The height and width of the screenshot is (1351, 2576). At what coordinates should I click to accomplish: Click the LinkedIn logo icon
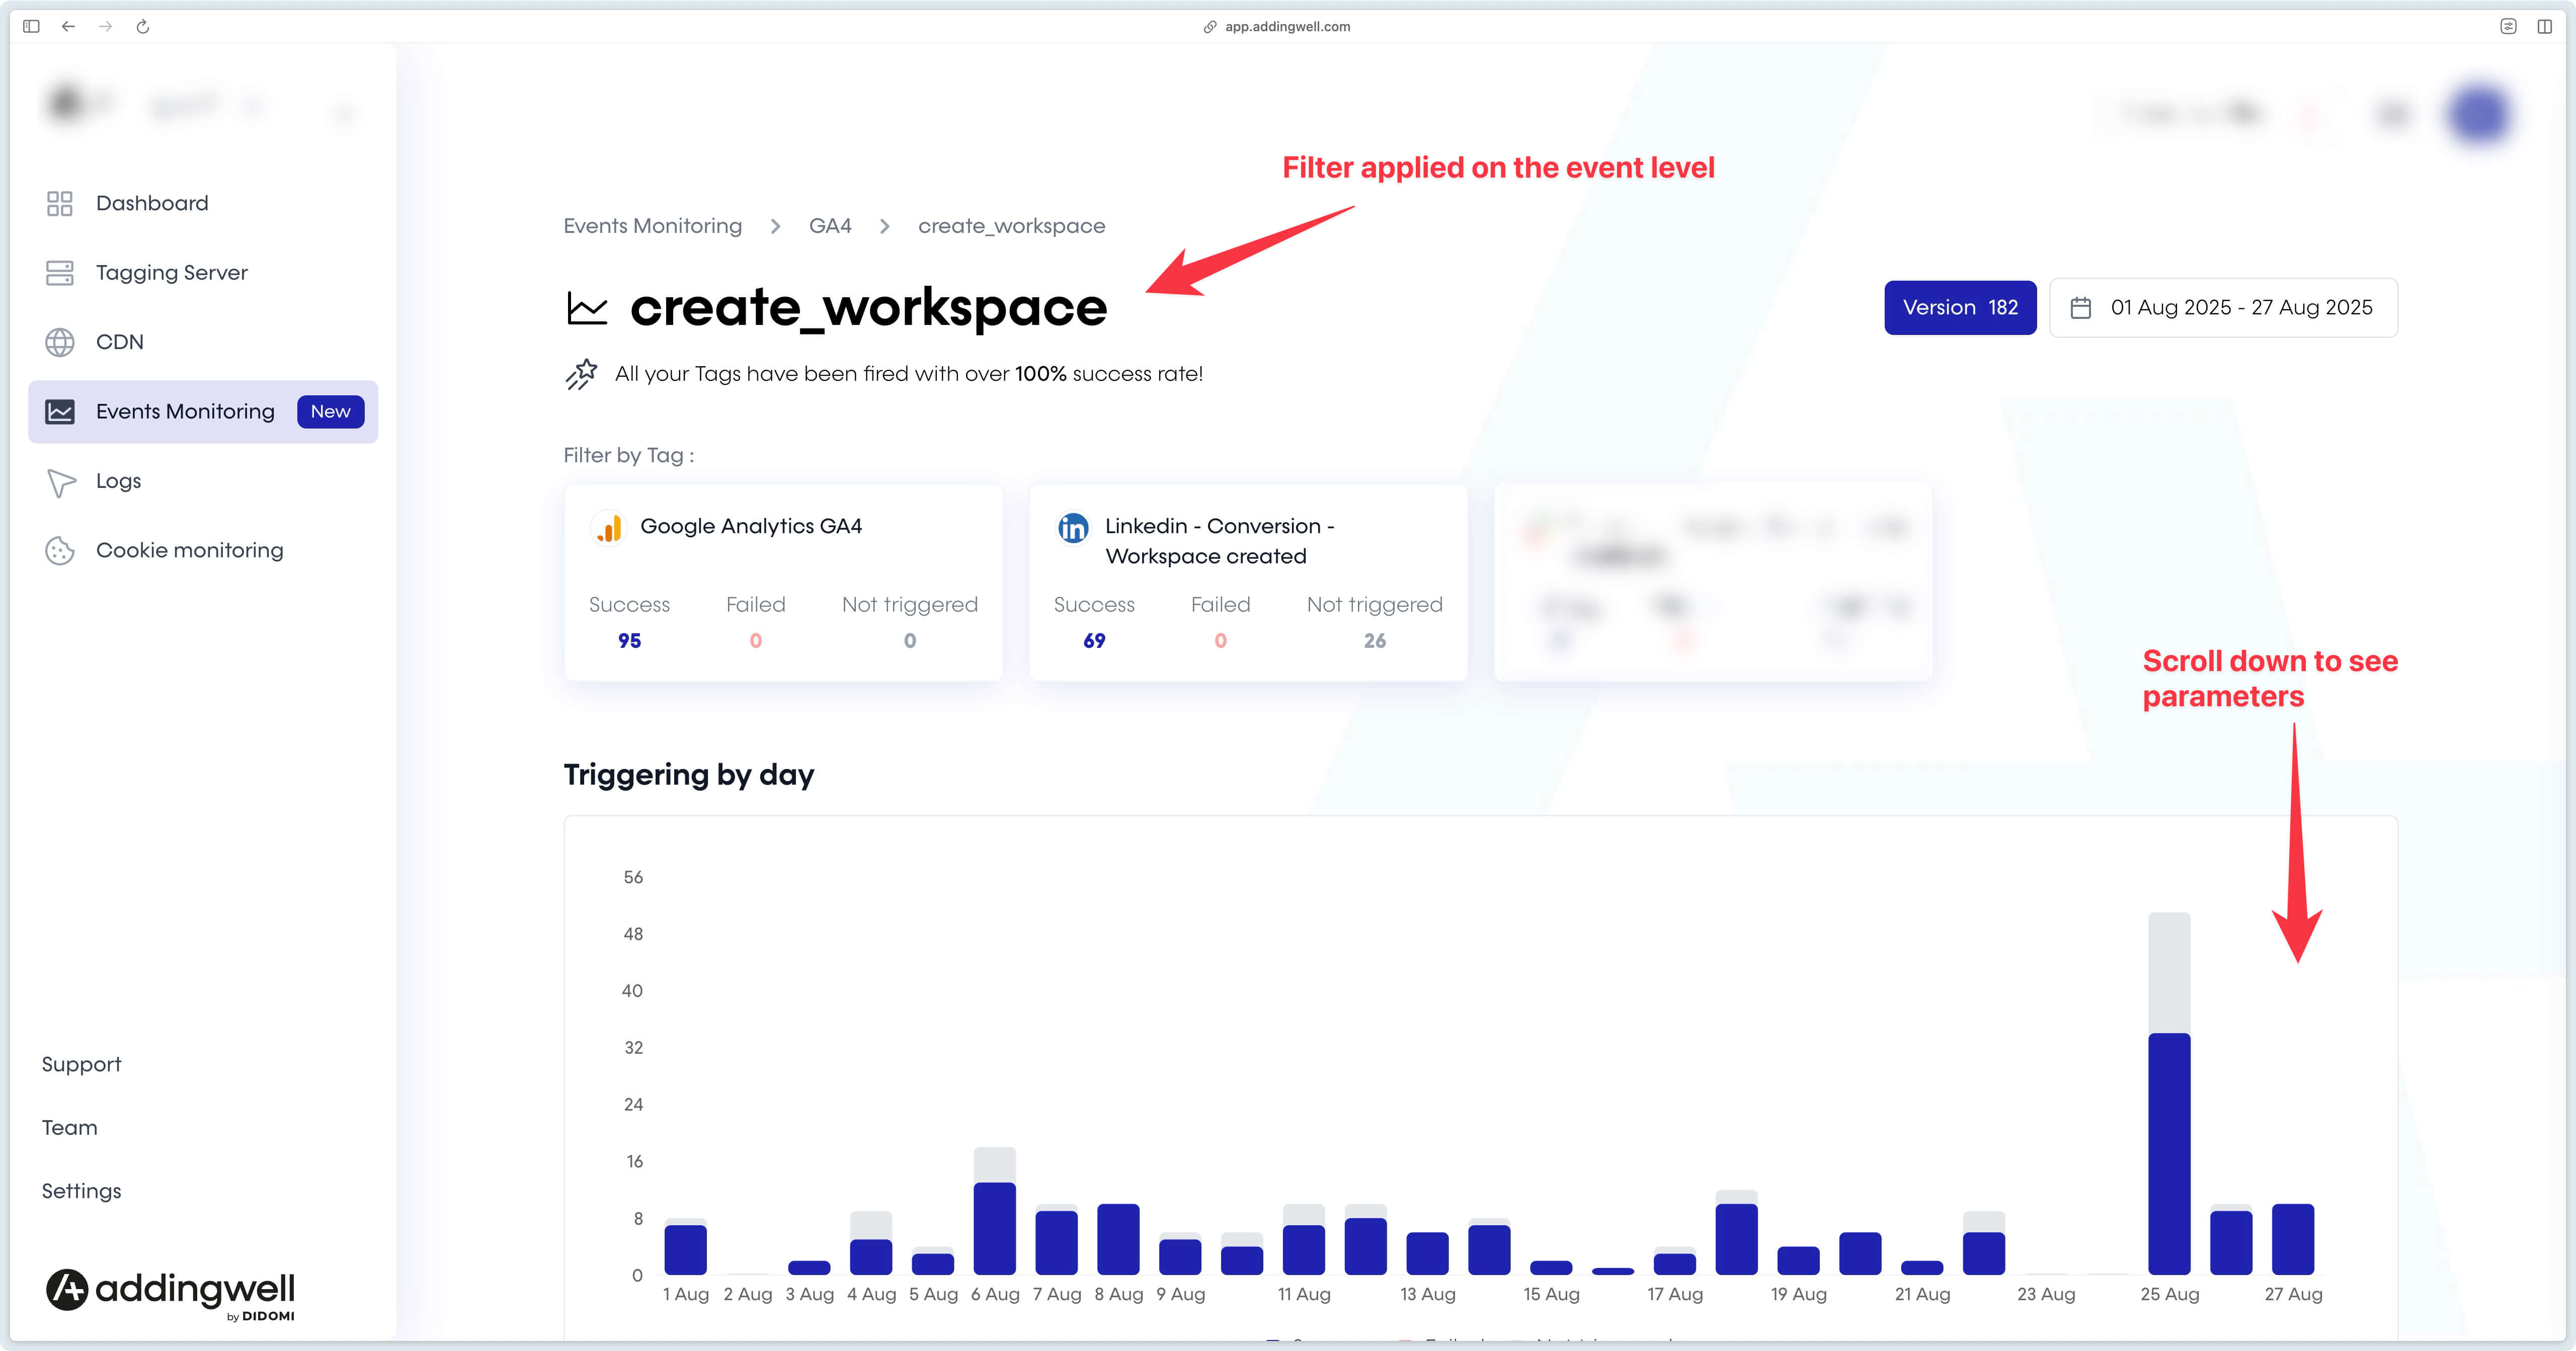coord(1073,527)
